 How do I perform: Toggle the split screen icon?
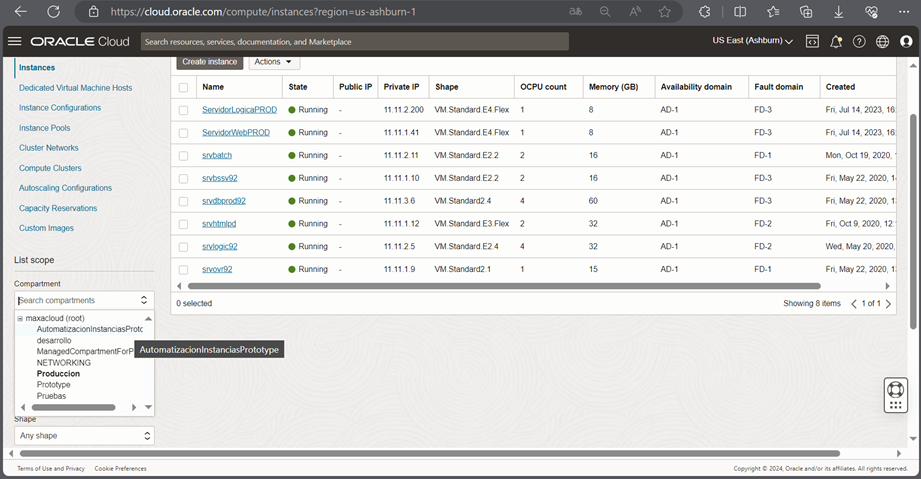[740, 12]
